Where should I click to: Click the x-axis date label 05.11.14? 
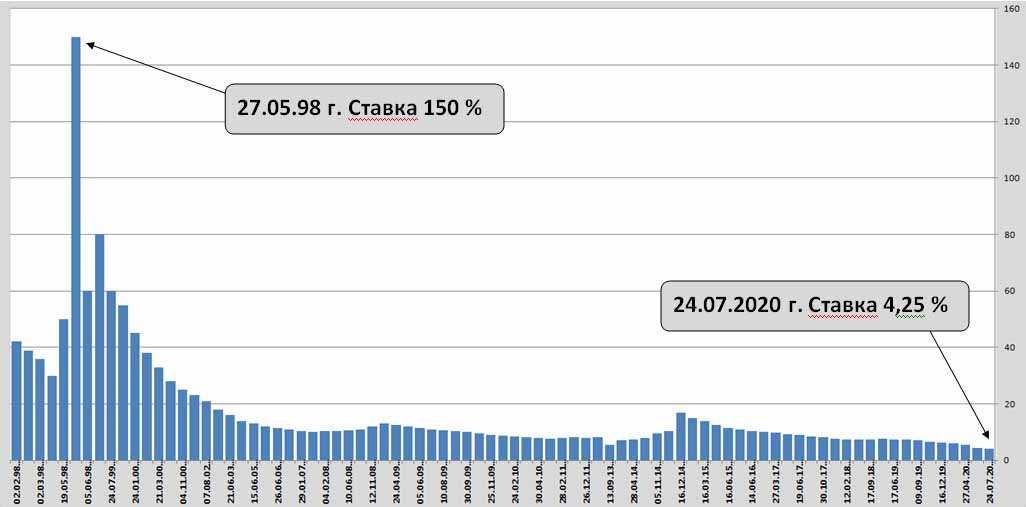click(x=657, y=483)
